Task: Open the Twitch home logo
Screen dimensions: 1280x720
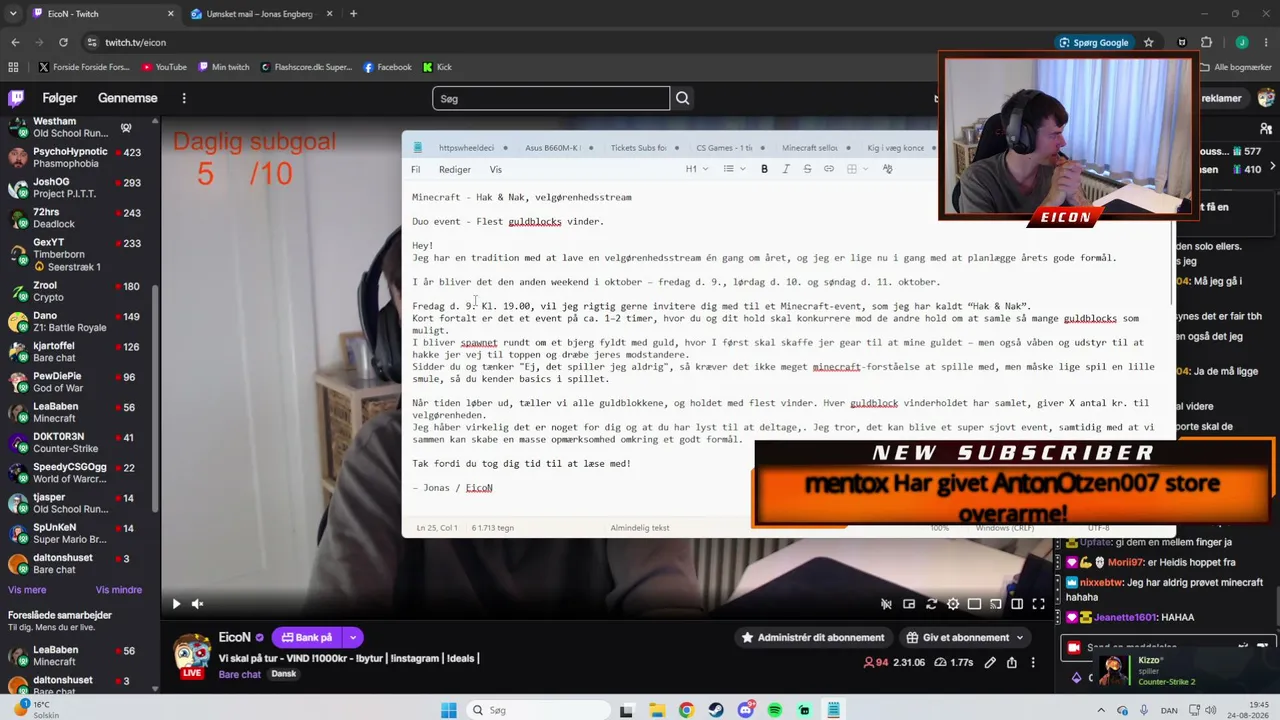Action: coord(16,98)
